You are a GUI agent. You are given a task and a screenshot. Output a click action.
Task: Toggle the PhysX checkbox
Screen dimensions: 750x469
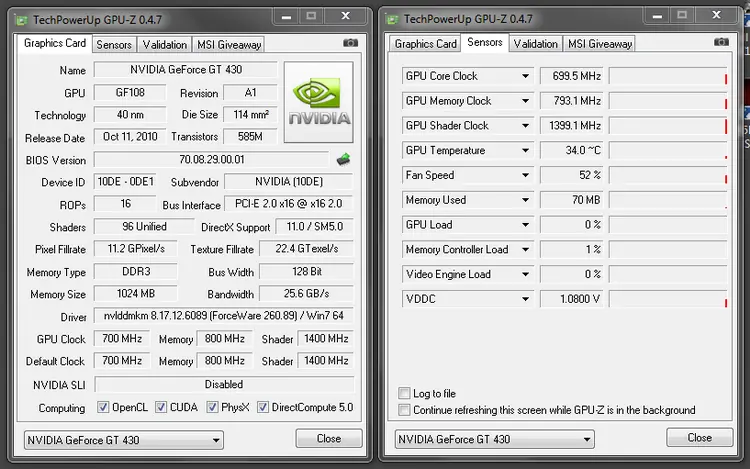pyautogui.click(x=212, y=407)
